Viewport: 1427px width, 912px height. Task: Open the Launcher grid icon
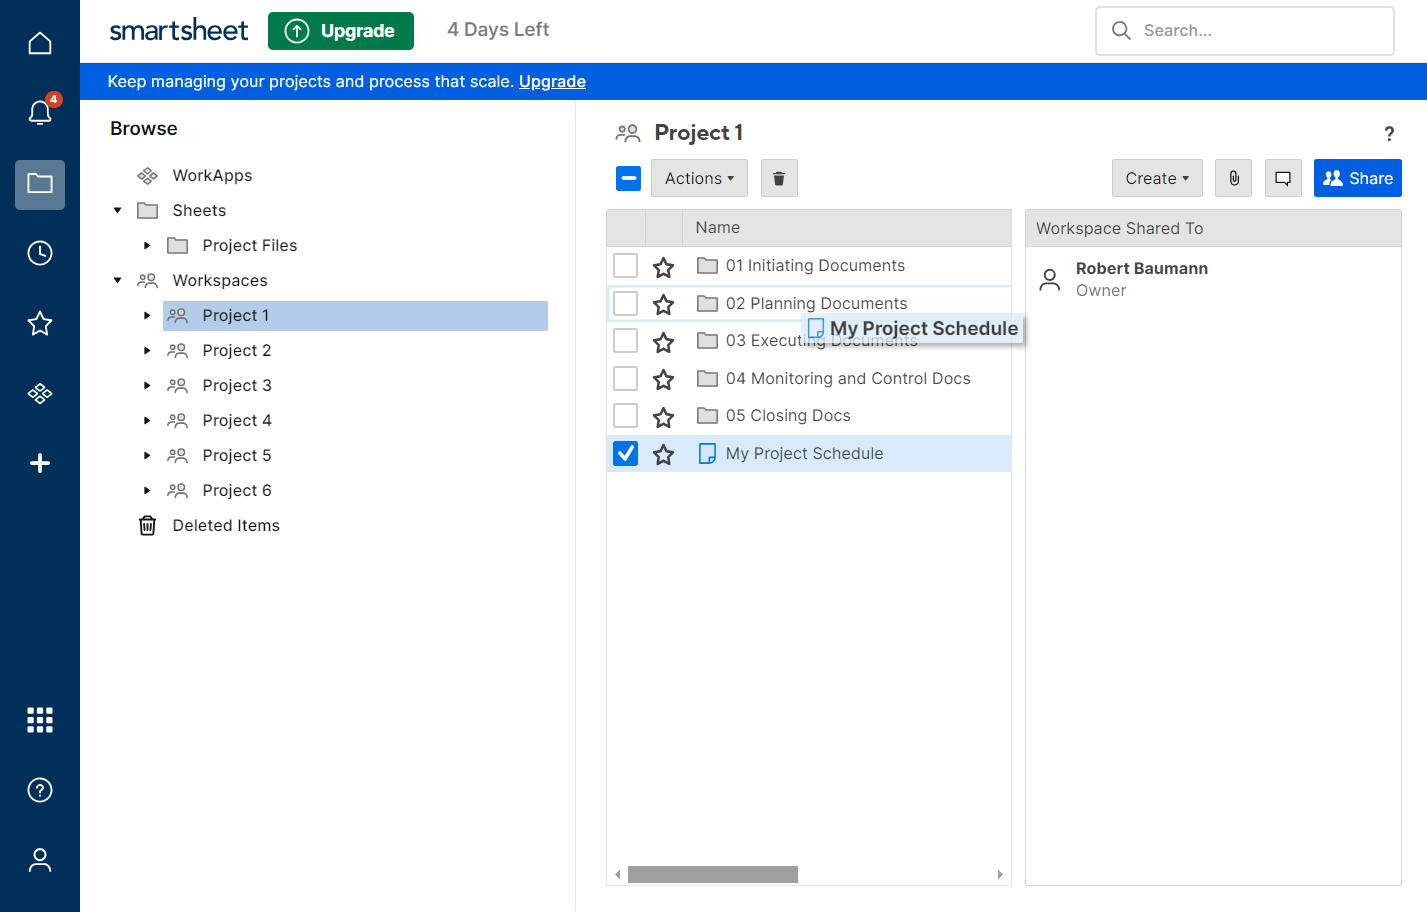coord(40,720)
